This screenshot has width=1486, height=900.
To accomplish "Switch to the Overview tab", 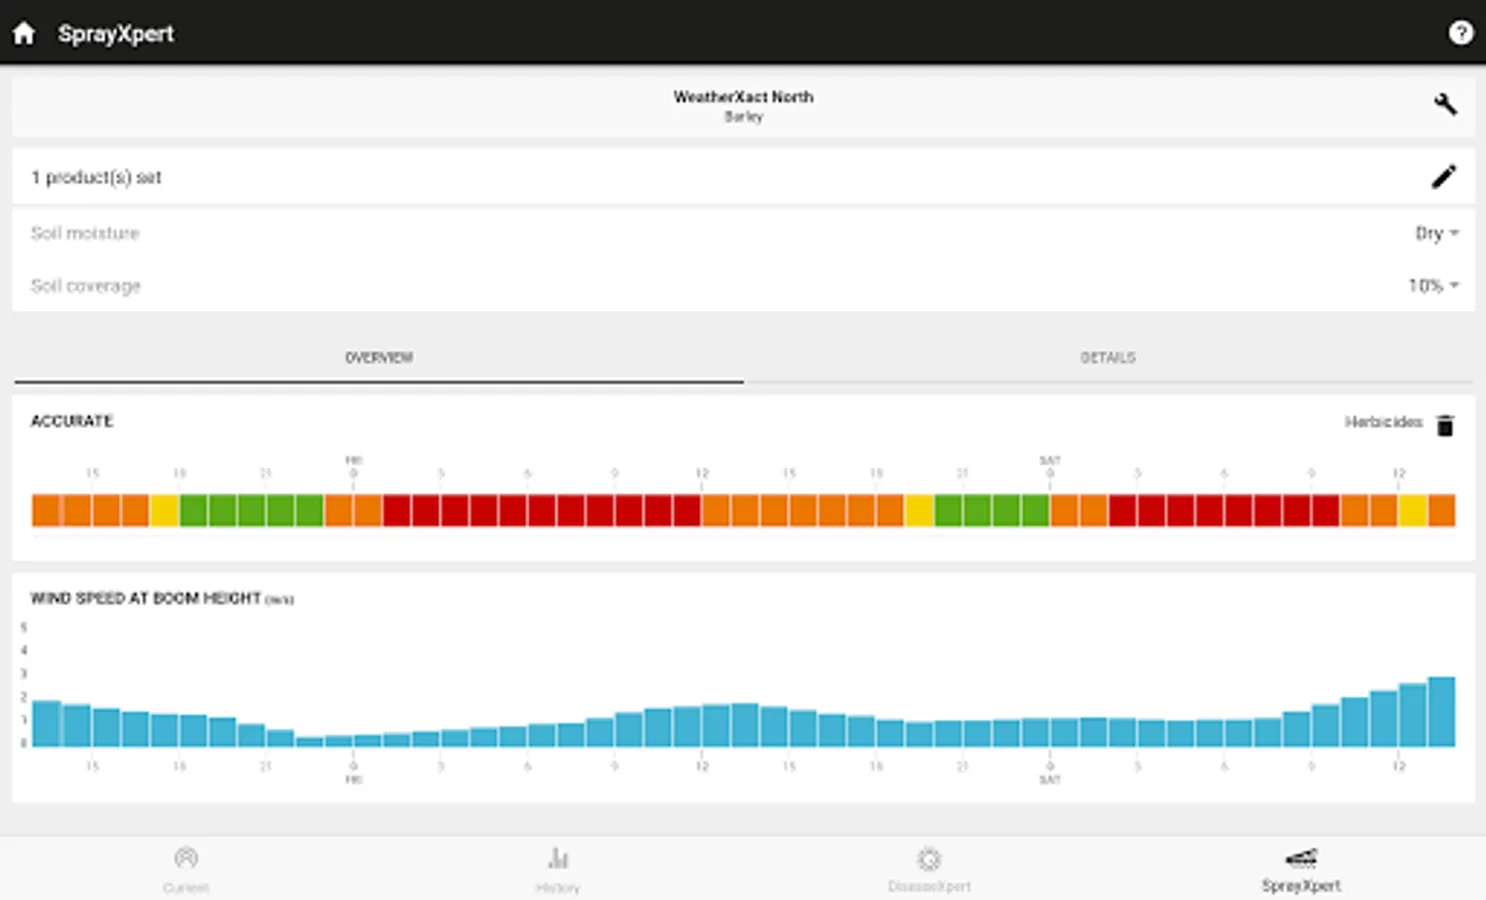I will coord(379,358).
